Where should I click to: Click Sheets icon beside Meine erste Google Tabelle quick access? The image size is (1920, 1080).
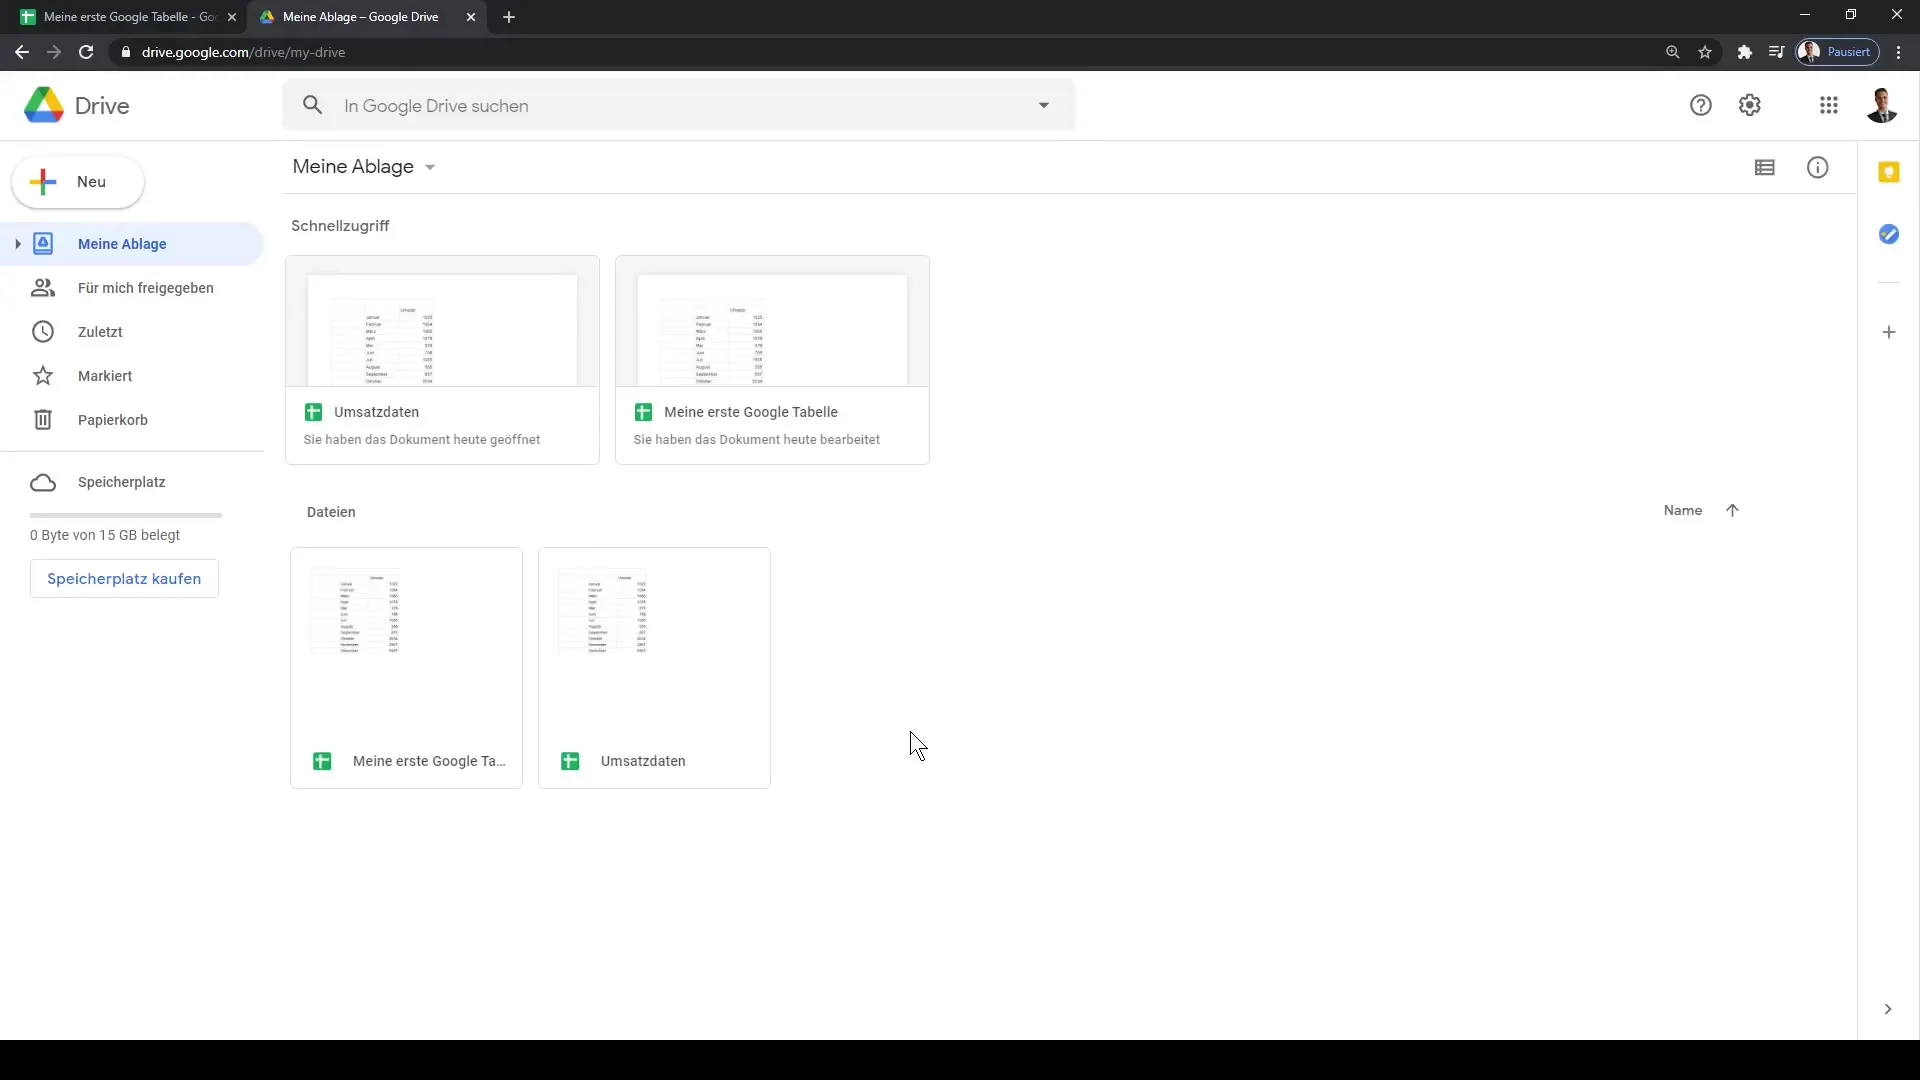point(643,412)
